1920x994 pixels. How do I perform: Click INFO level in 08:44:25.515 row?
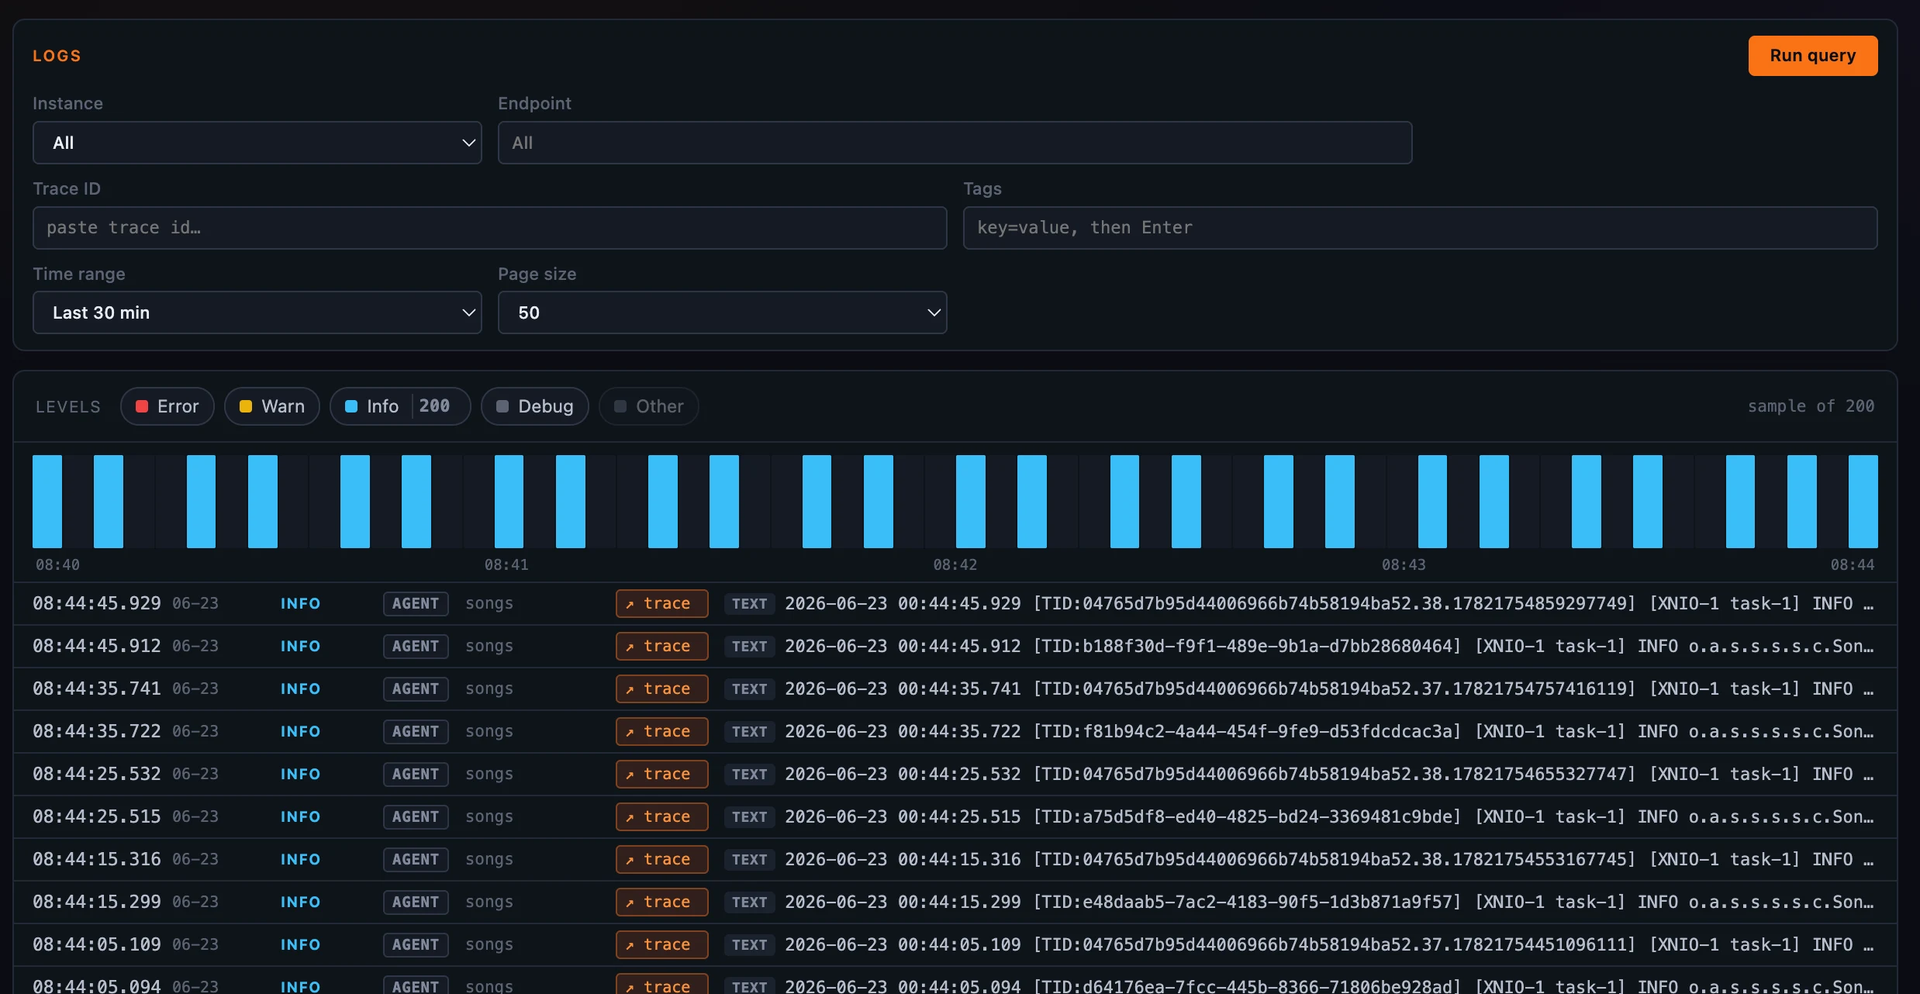[300, 817]
